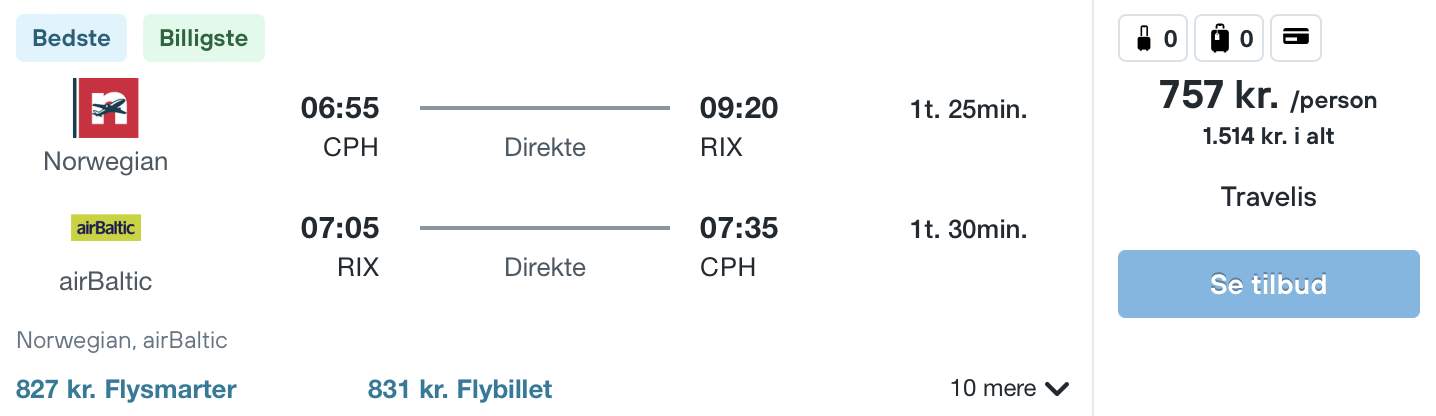Click the Travelis provider name

tap(1268, 197)
